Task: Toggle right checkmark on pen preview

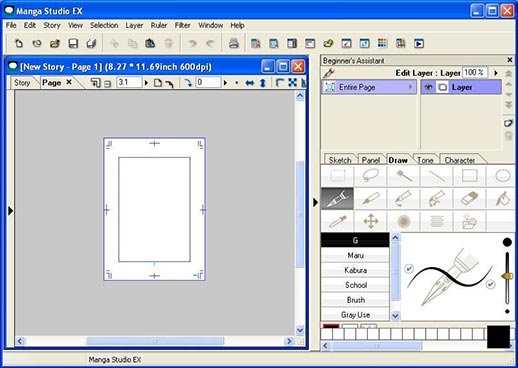Action: (490, 284)
